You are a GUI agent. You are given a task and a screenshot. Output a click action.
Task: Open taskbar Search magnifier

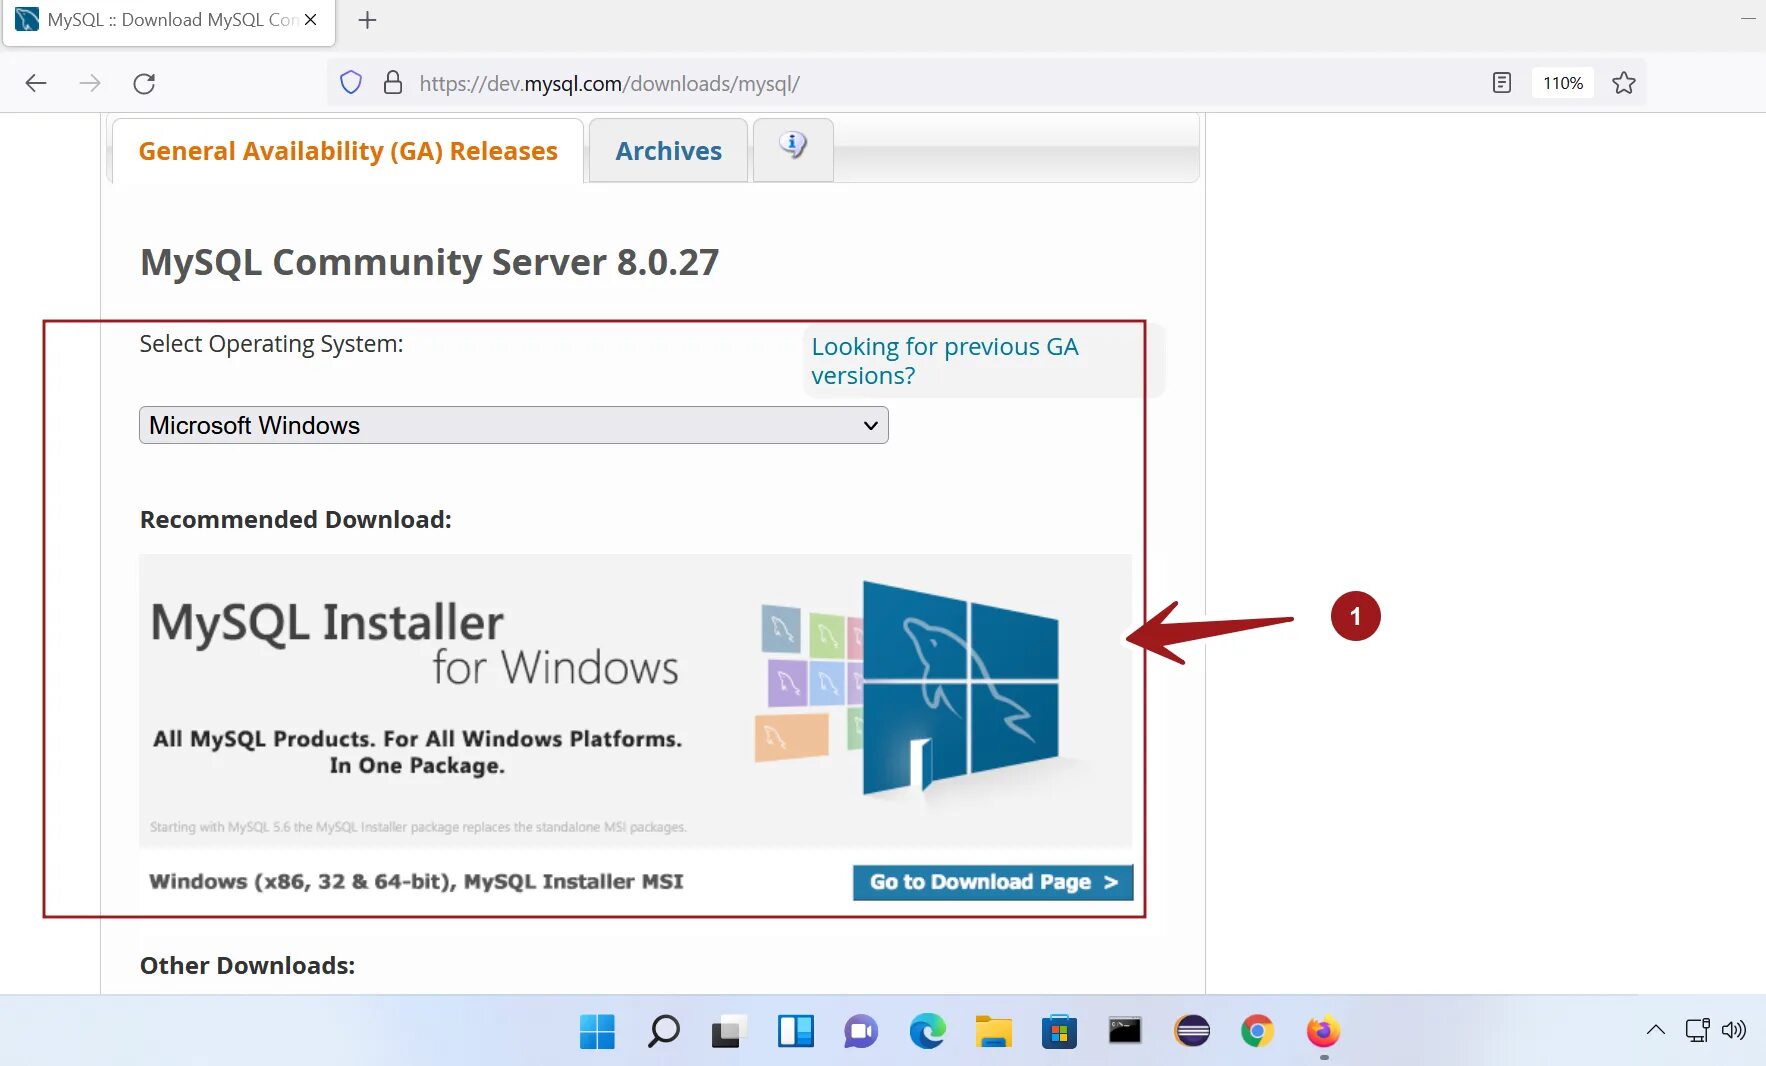[663, 1031]
